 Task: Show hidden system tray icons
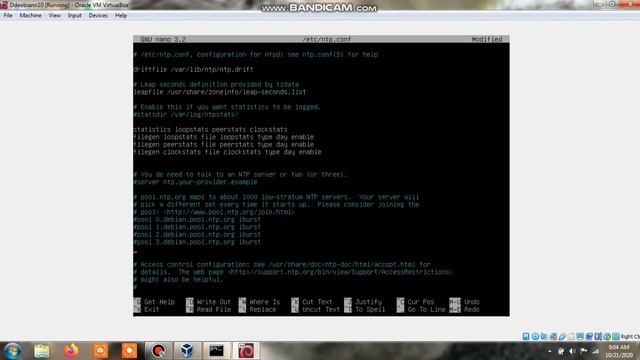(x=549, y=351)
